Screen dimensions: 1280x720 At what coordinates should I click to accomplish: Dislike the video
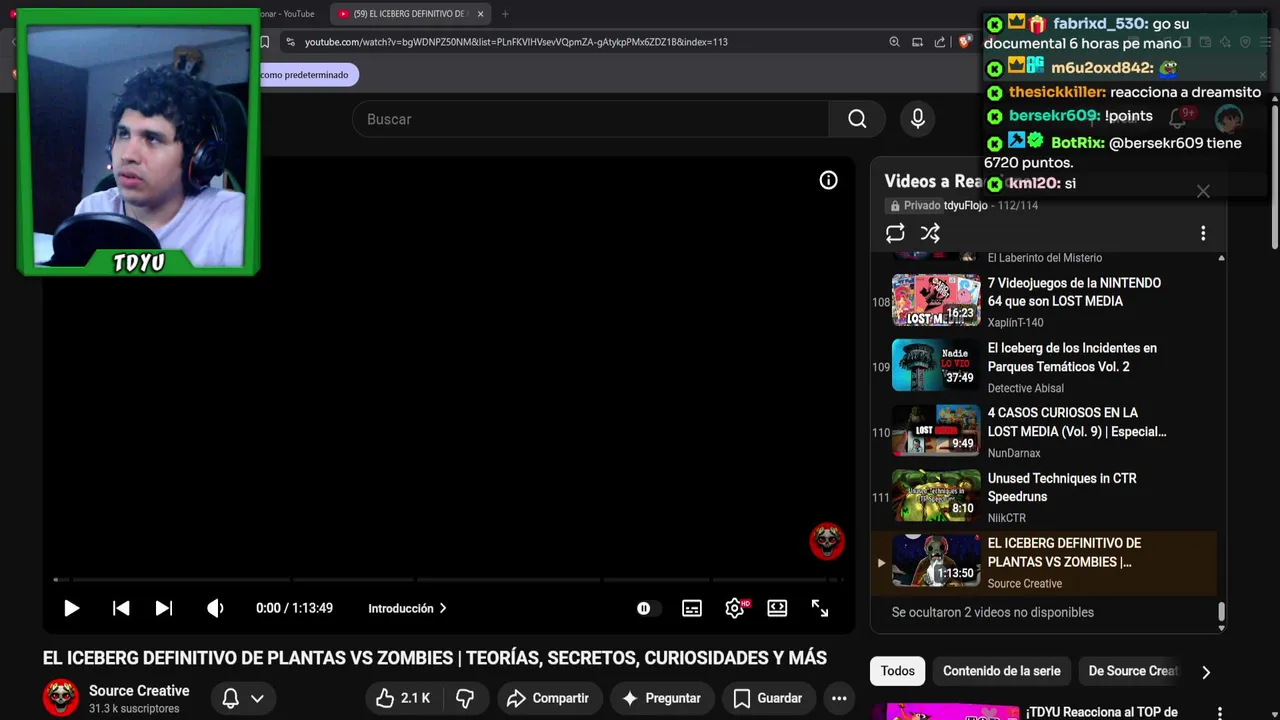click(x=465, y=698)
